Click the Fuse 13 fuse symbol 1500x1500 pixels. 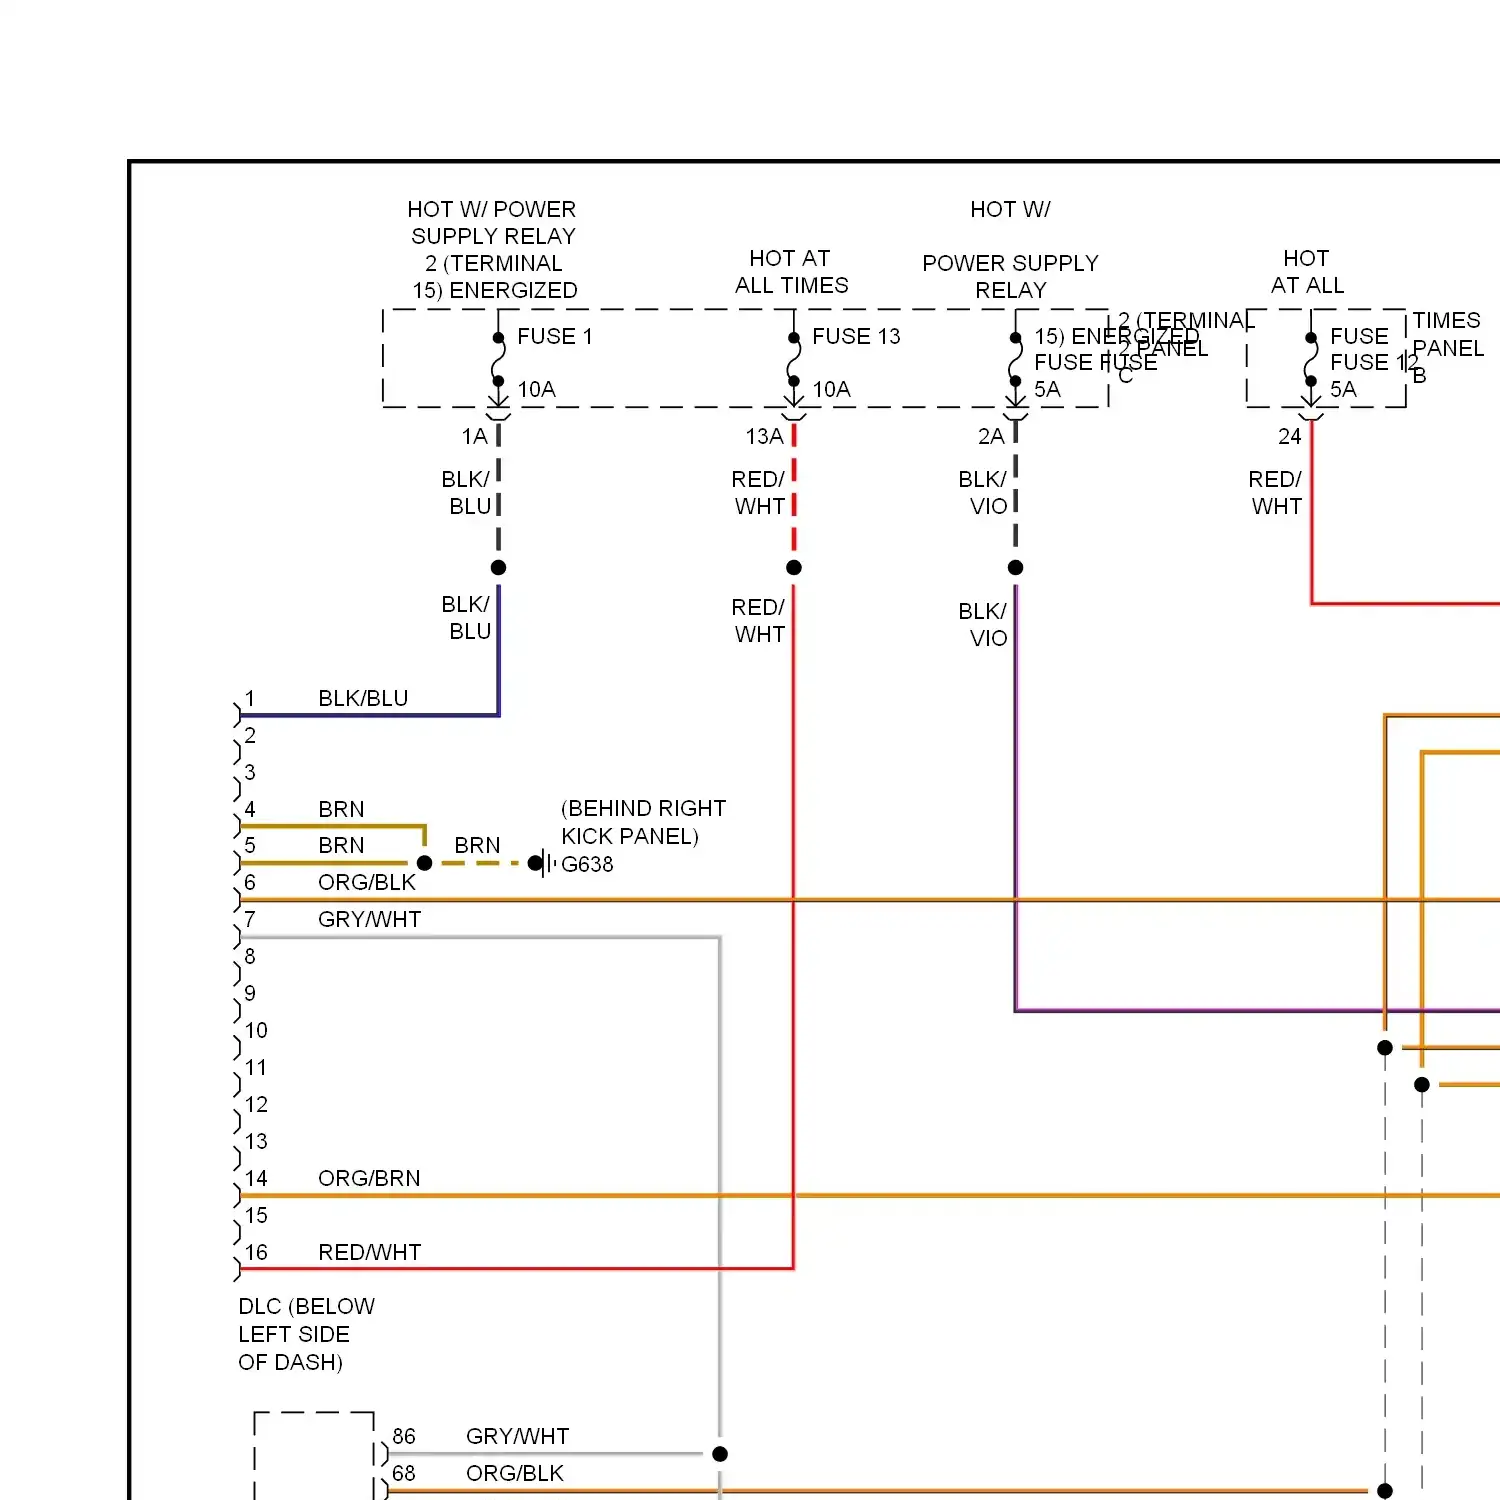coord(794,360)
